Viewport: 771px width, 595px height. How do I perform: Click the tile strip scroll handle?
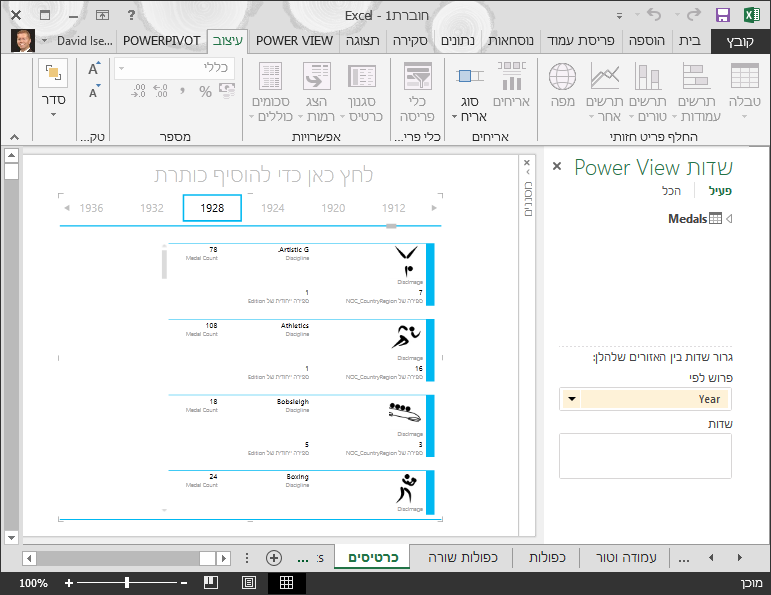[391, 226]
